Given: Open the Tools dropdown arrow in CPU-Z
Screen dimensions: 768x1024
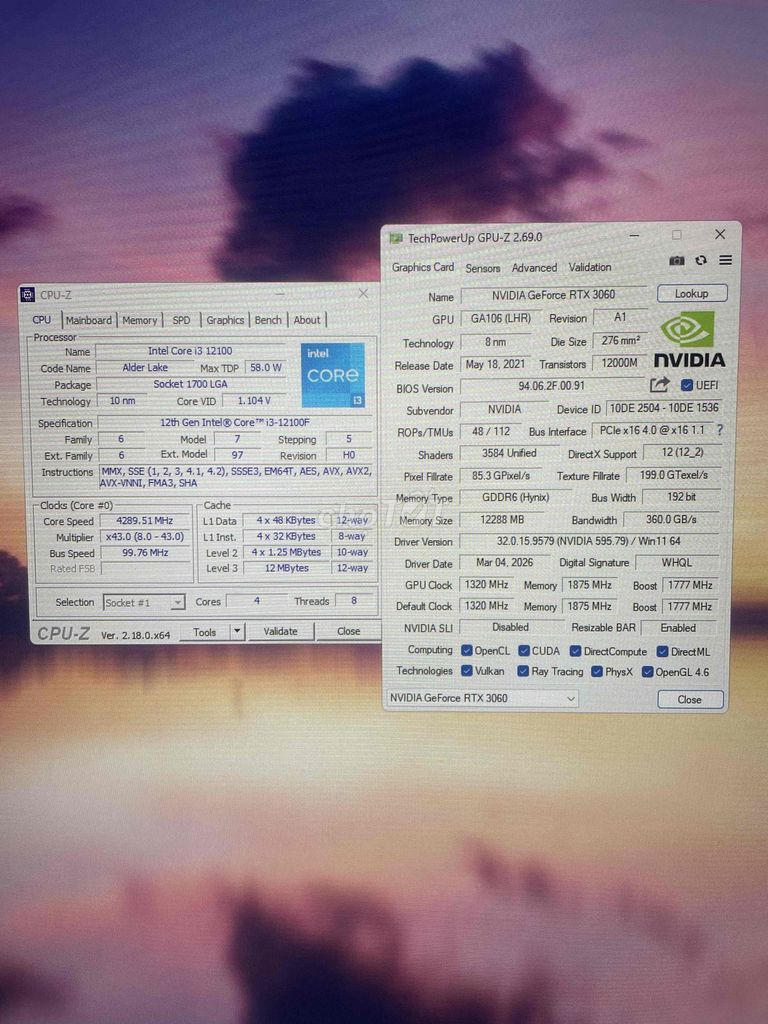Looking at the screenshot, I should [x=237, y=631].
